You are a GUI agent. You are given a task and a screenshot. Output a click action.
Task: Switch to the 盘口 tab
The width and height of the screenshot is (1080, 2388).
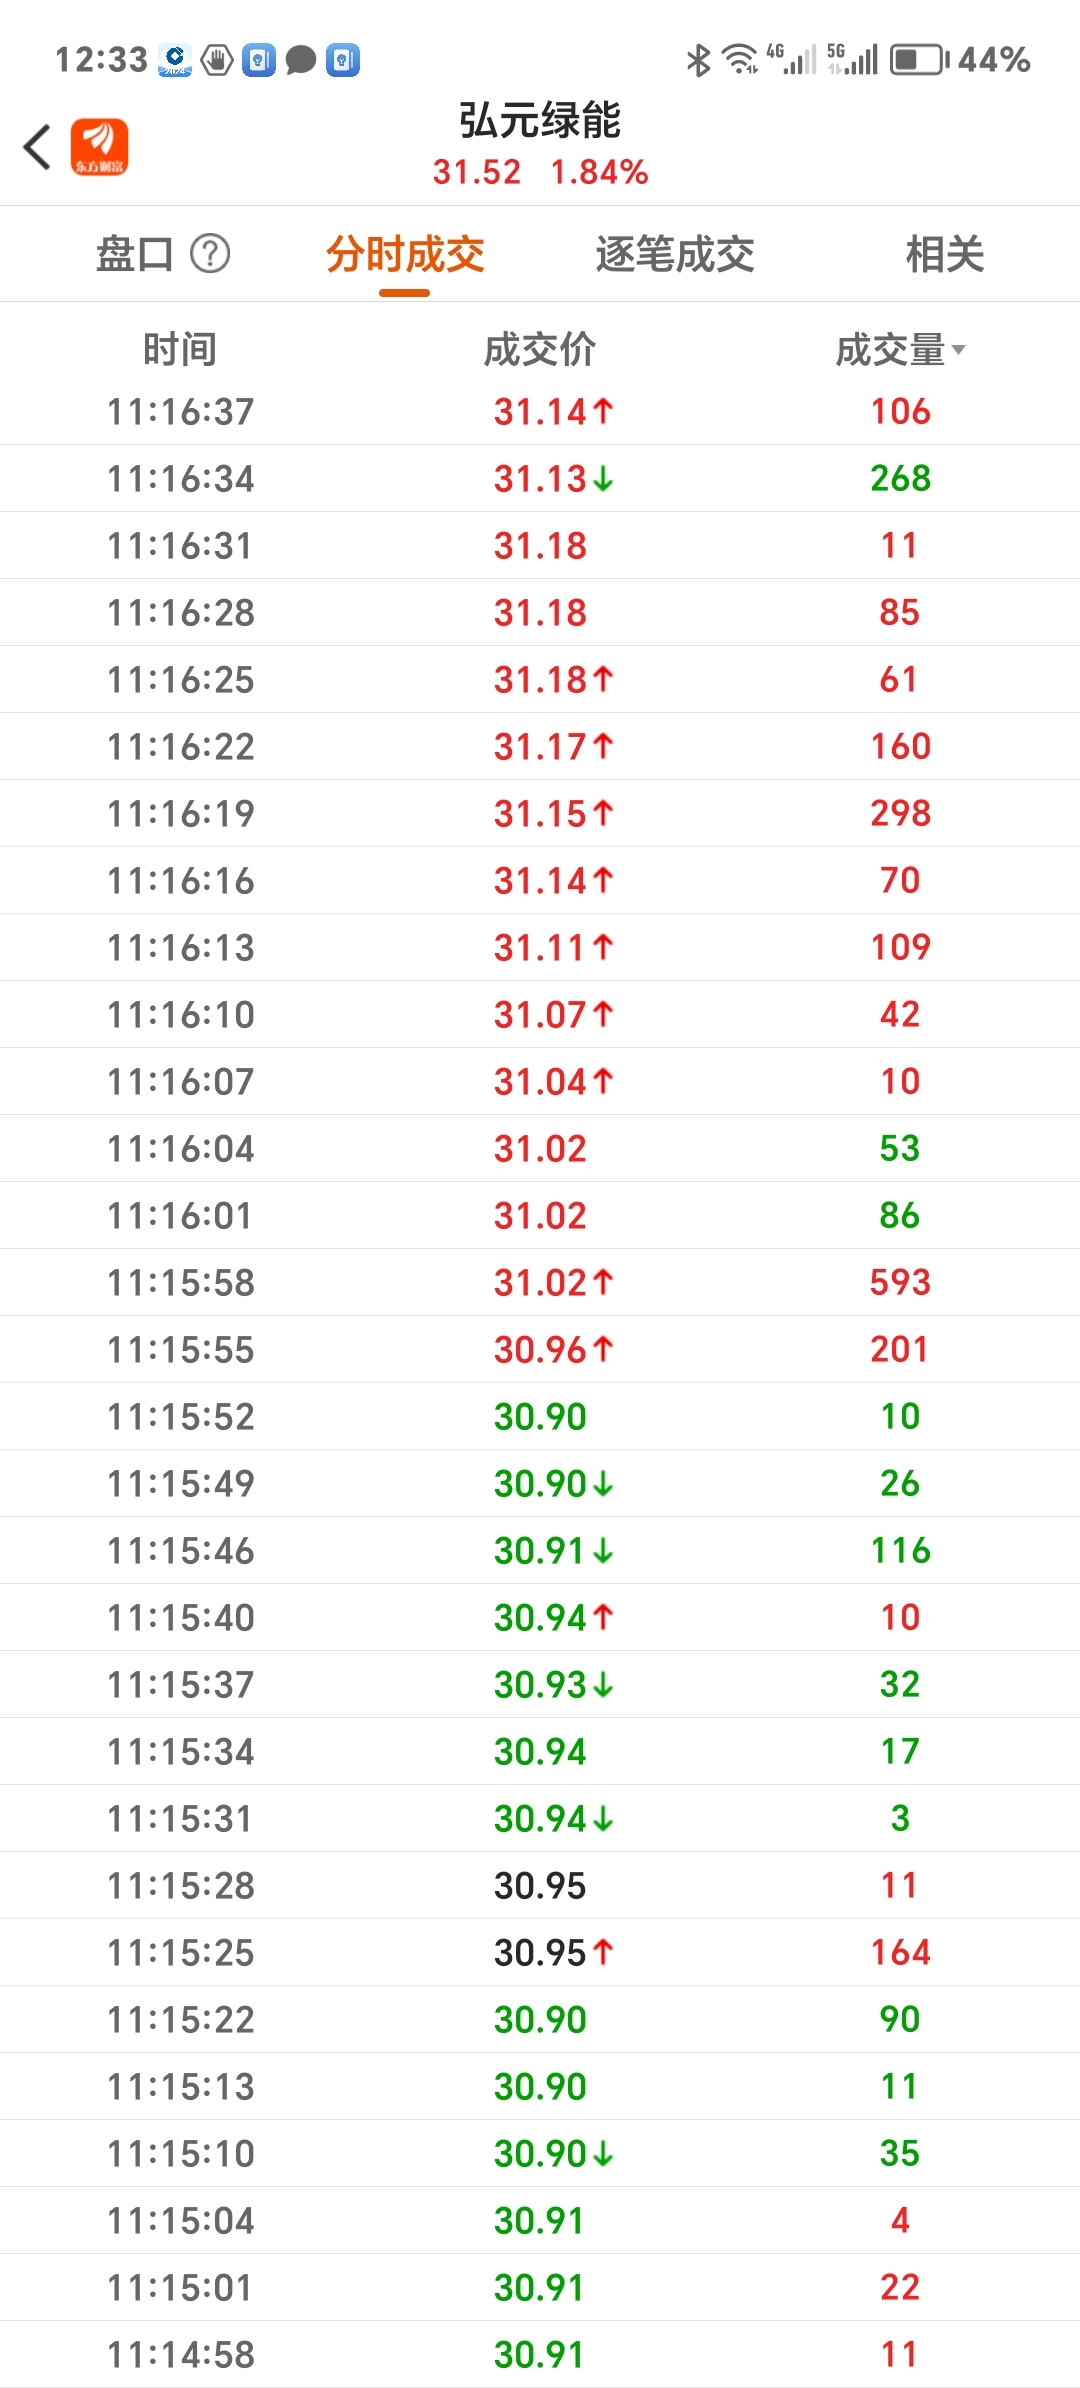(135, 254)
